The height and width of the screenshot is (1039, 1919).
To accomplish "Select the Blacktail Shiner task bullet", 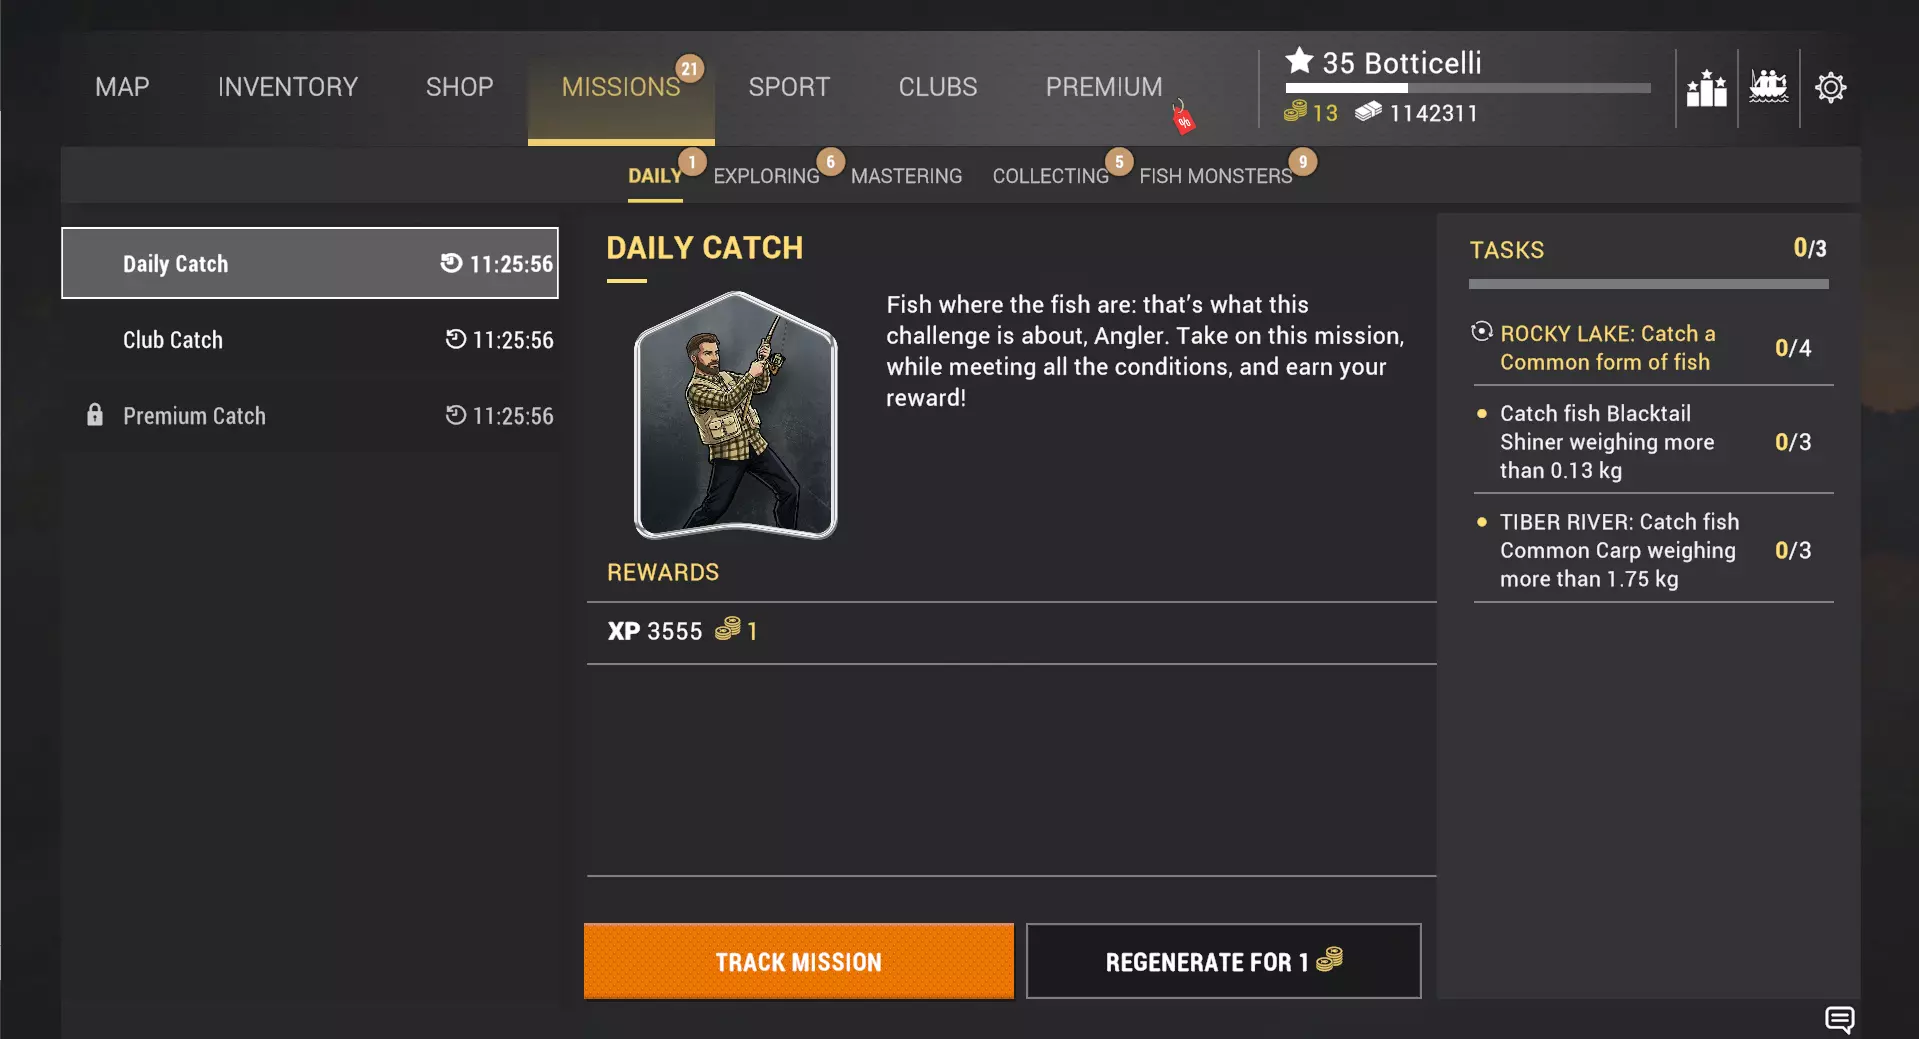I will [x=1482, y=413].
